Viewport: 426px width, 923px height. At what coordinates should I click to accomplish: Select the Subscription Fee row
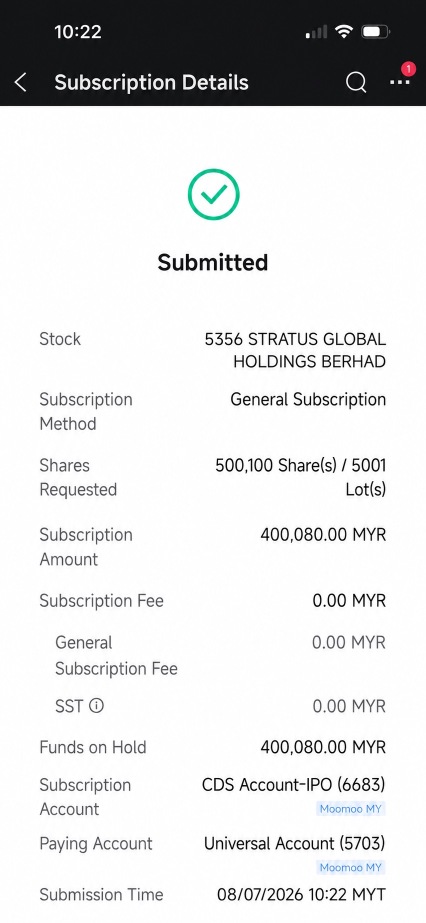(x=213, y=601)
